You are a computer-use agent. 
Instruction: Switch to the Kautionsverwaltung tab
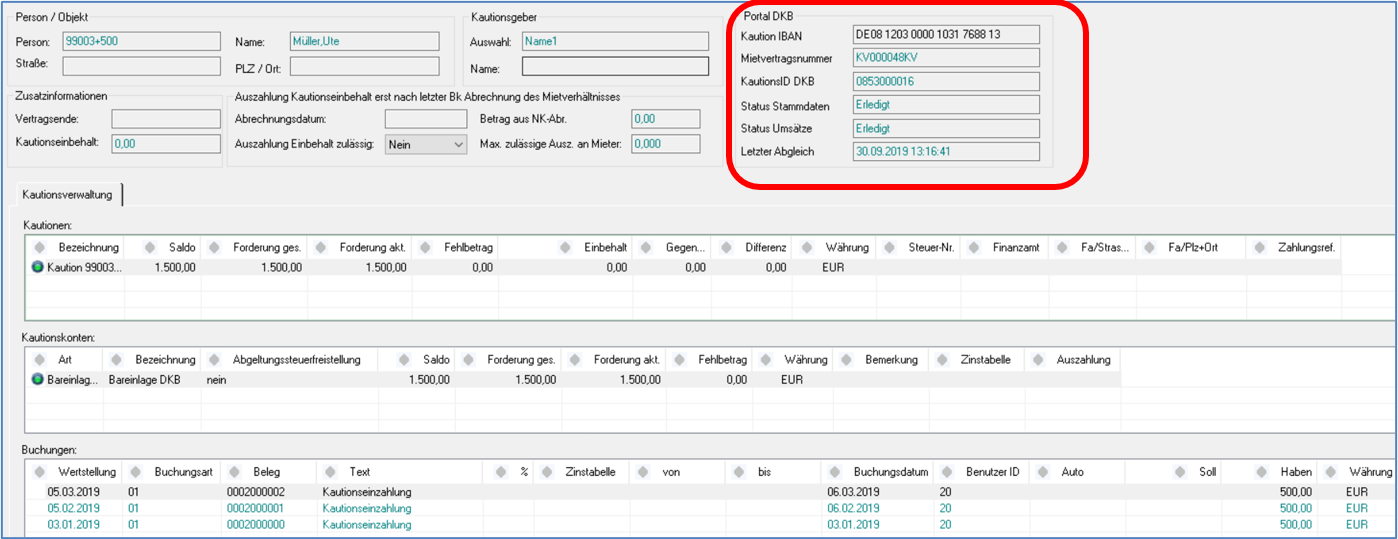68,194
